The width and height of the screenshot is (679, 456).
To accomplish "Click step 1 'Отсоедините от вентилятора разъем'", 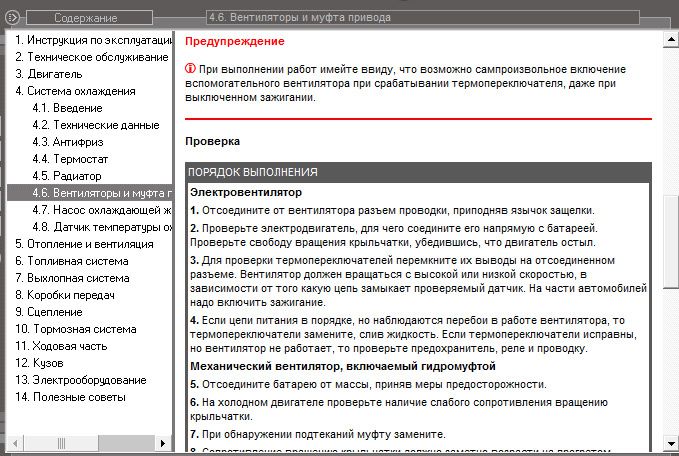I will point(392,210).
